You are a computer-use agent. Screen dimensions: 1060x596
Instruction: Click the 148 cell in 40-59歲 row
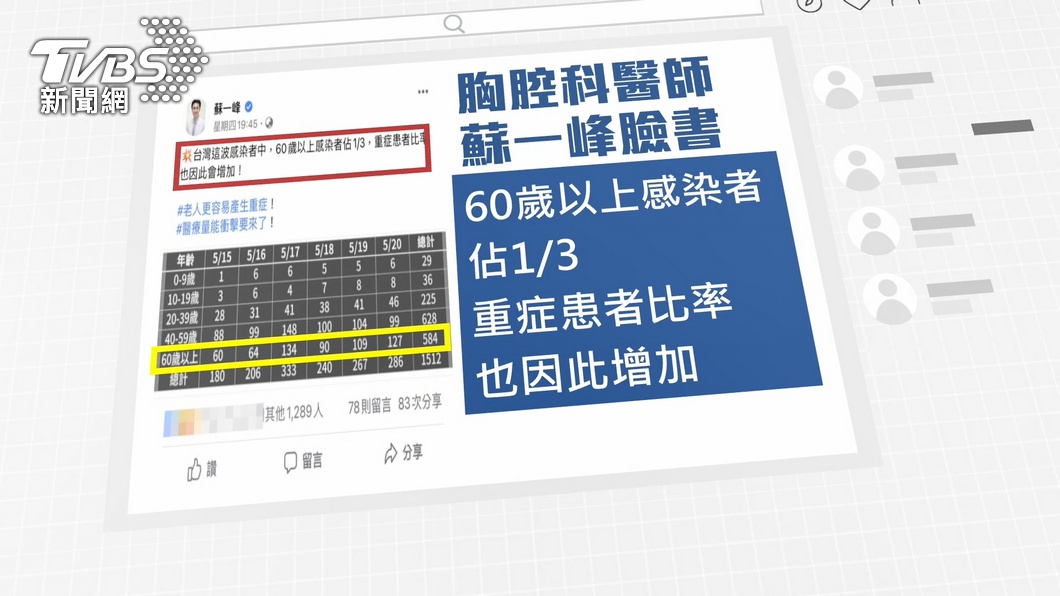tap(289, 330)
